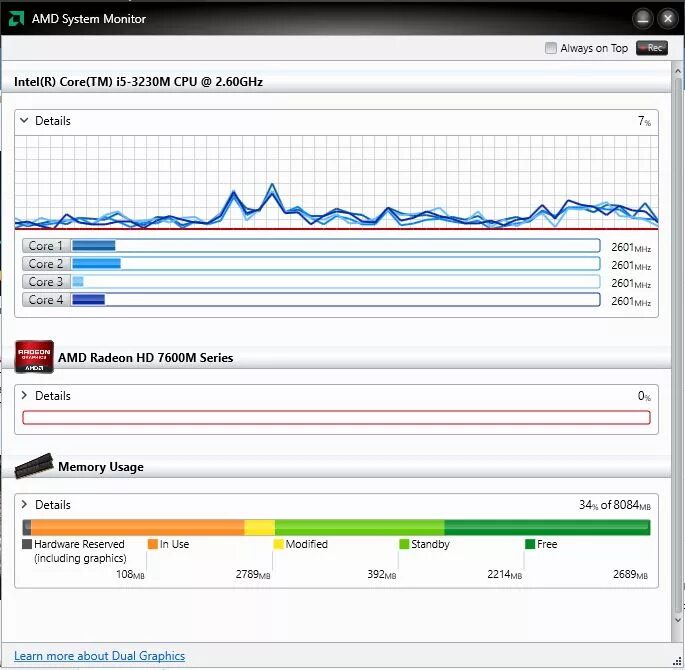Minimize the AMD System Monitor window
The width and height of the screenshot is (685, 670).
tap(643, 19)
